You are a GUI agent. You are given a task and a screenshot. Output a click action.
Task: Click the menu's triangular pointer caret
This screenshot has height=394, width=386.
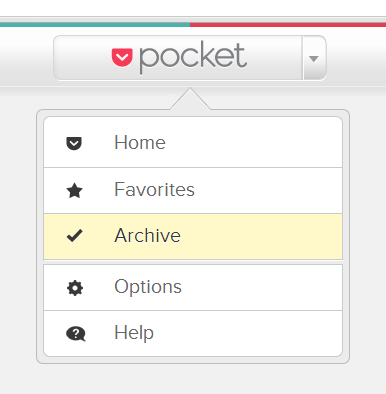[190, 99]
